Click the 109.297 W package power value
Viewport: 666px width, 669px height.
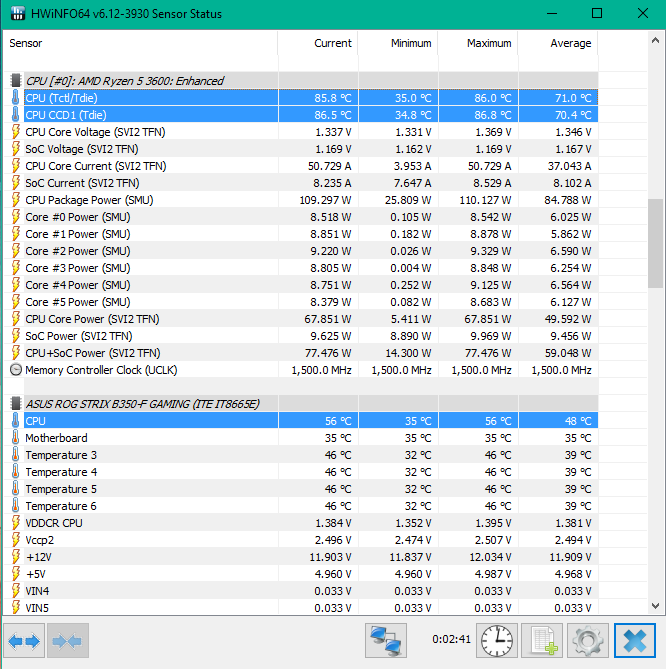click(x=326, y=200)
